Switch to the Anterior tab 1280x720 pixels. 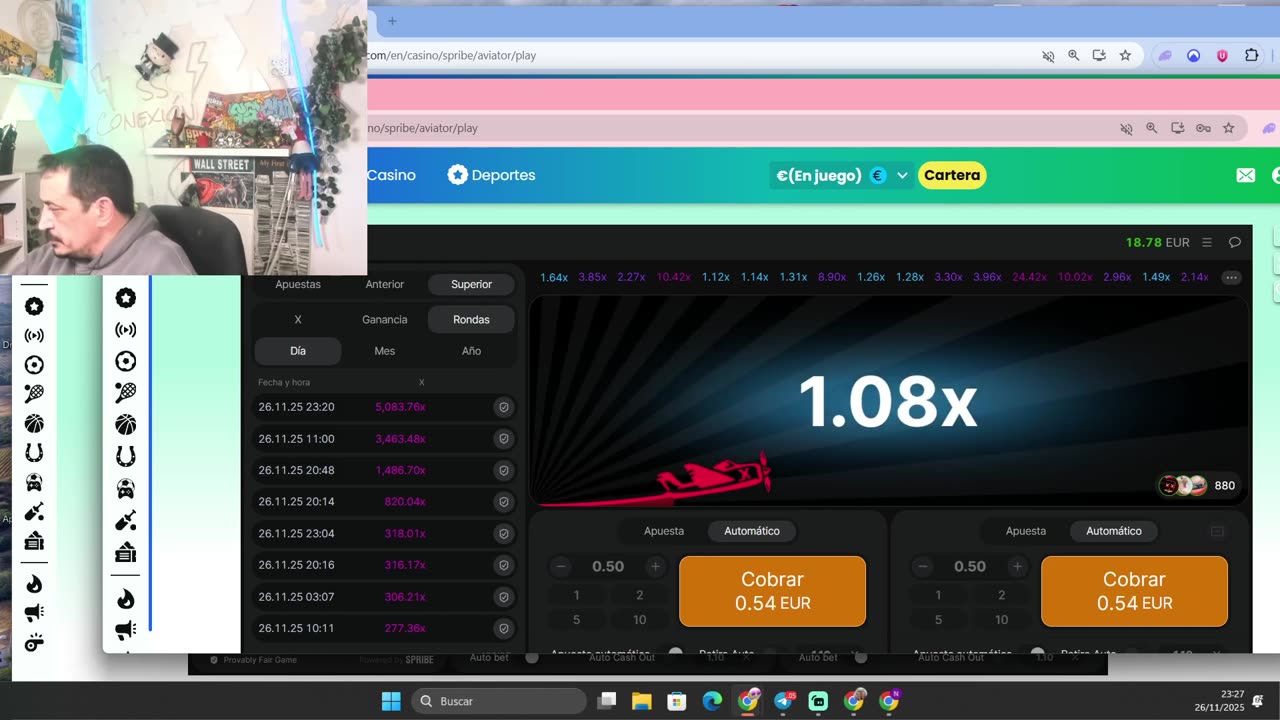(385, 285)
